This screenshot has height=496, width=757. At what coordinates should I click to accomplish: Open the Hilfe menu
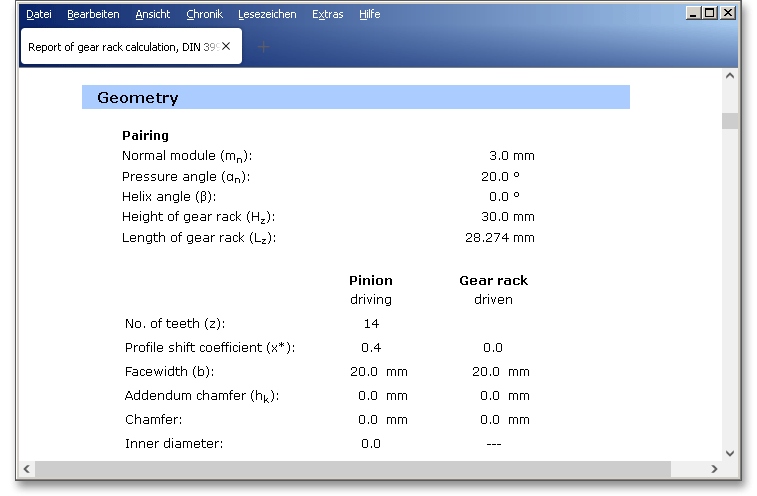(369, 14)
